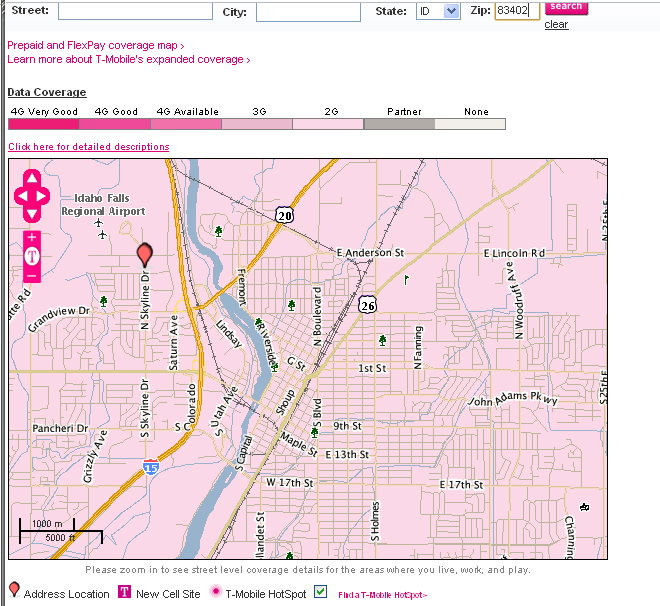This screenshot has width=660, height=606.
Task: Click the John Adams Pkwy label on map
Action: [513, 399]
